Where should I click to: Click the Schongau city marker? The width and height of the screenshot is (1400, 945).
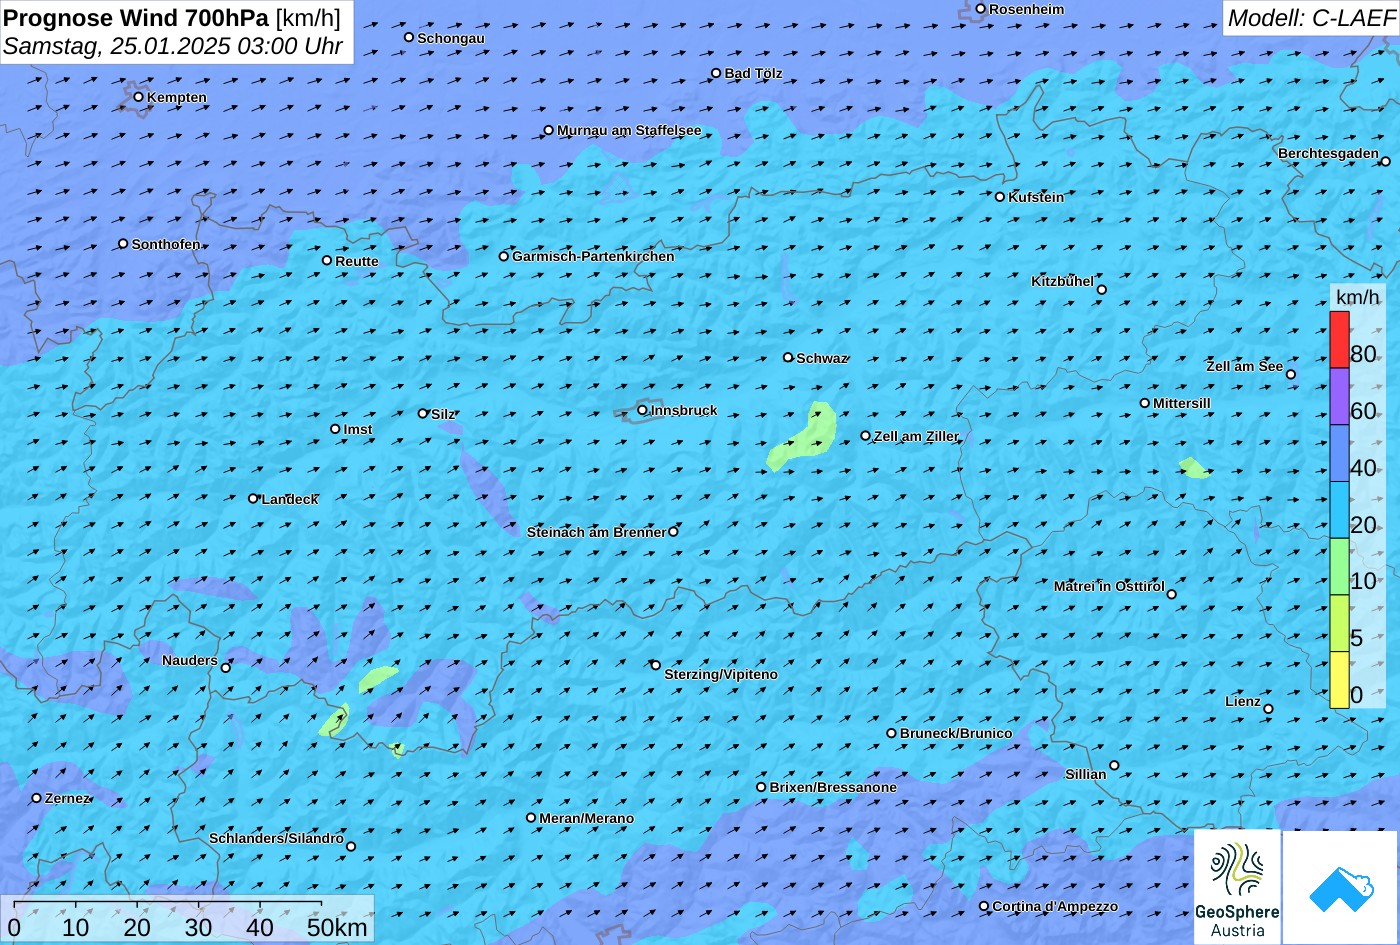click(x=409, y=37)
